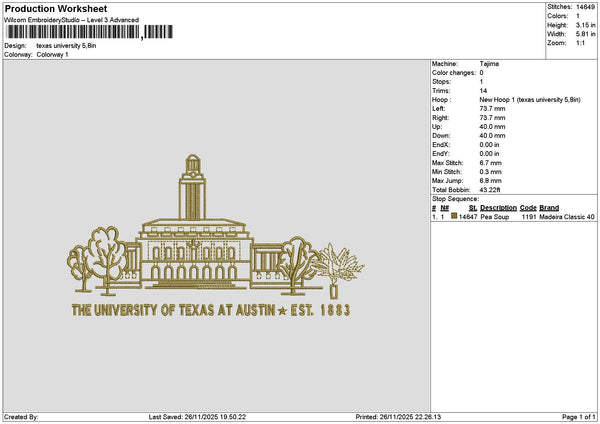The image size is (600, 424).
Task: Click the embroidered text 'THE UNIVERSITY OF TEXAS AT AUSTIN'
Action: point(173,310)
